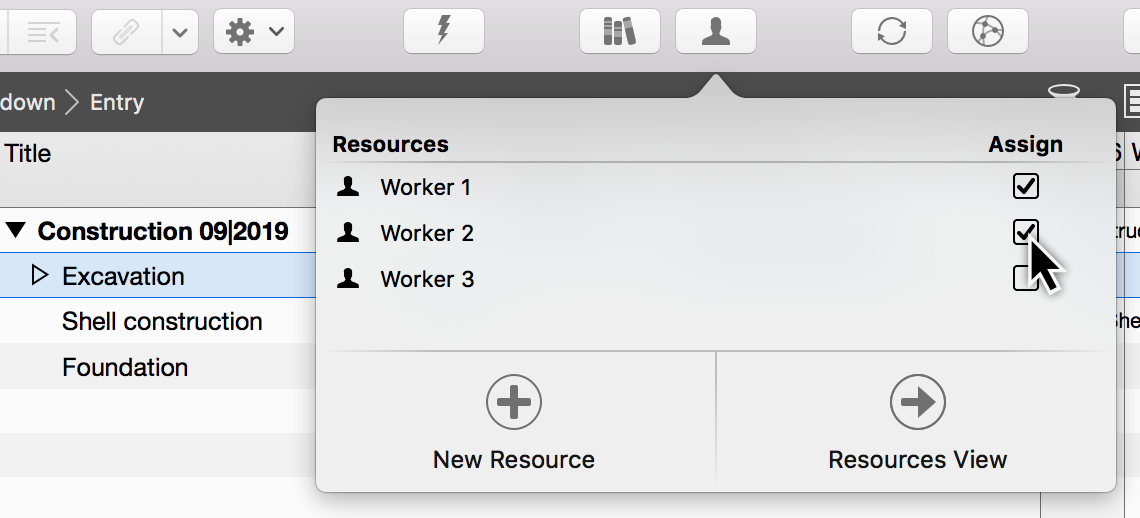The width and height of the screenshot is (1140, 518).
Task: Select the Foundation task row
Action: 125,367
